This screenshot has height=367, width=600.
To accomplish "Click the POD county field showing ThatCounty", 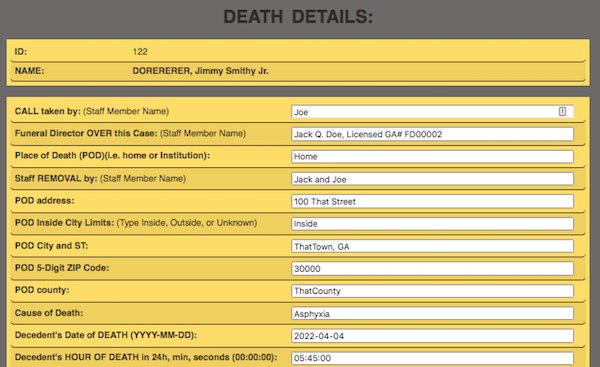I will 432,291.
